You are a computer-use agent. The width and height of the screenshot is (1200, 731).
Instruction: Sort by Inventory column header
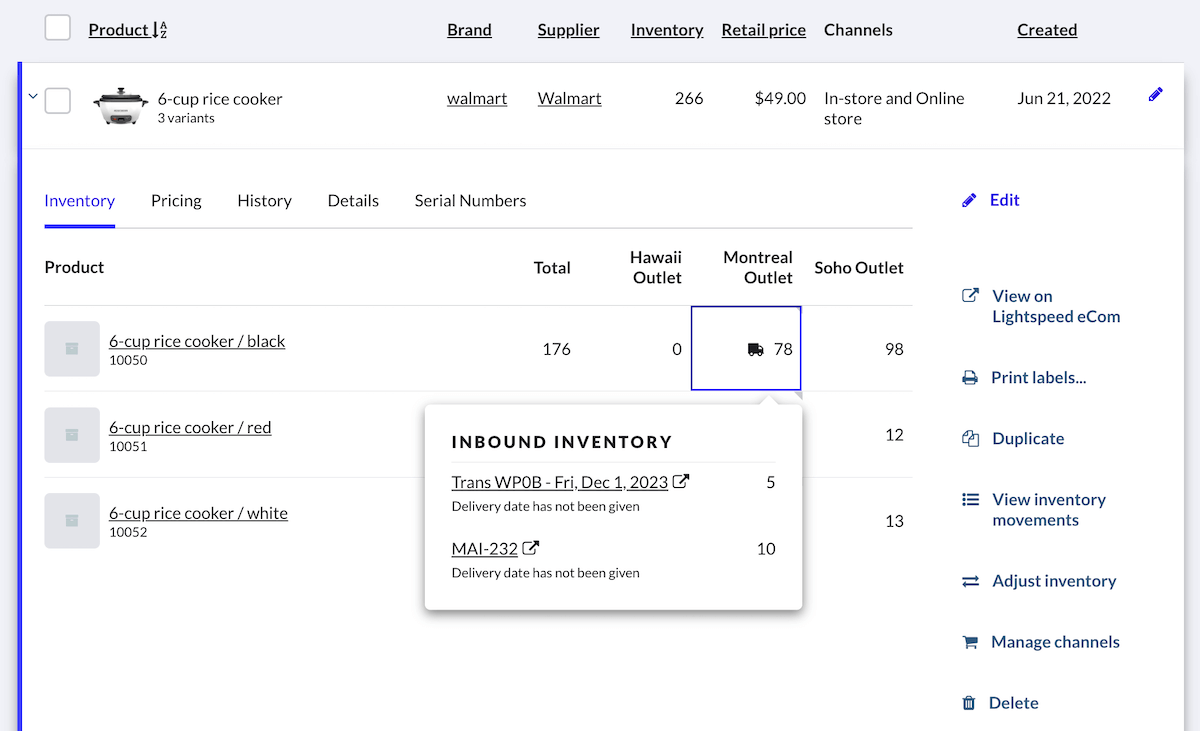coord(667,30)
